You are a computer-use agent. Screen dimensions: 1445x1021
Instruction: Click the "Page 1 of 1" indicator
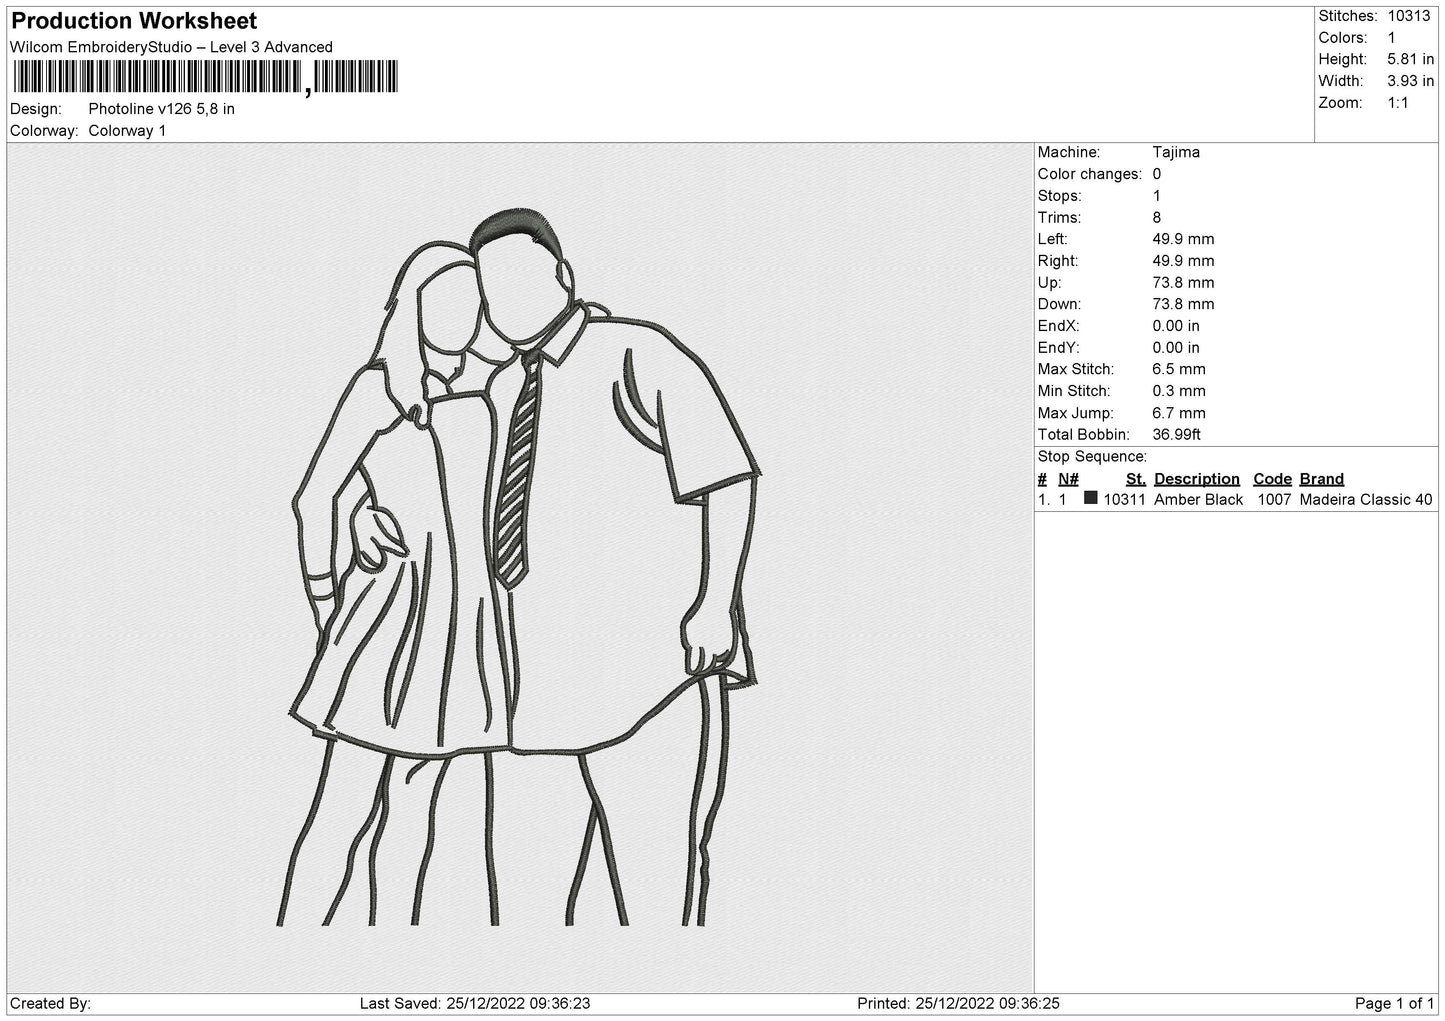click(x=1394, y=1003)
